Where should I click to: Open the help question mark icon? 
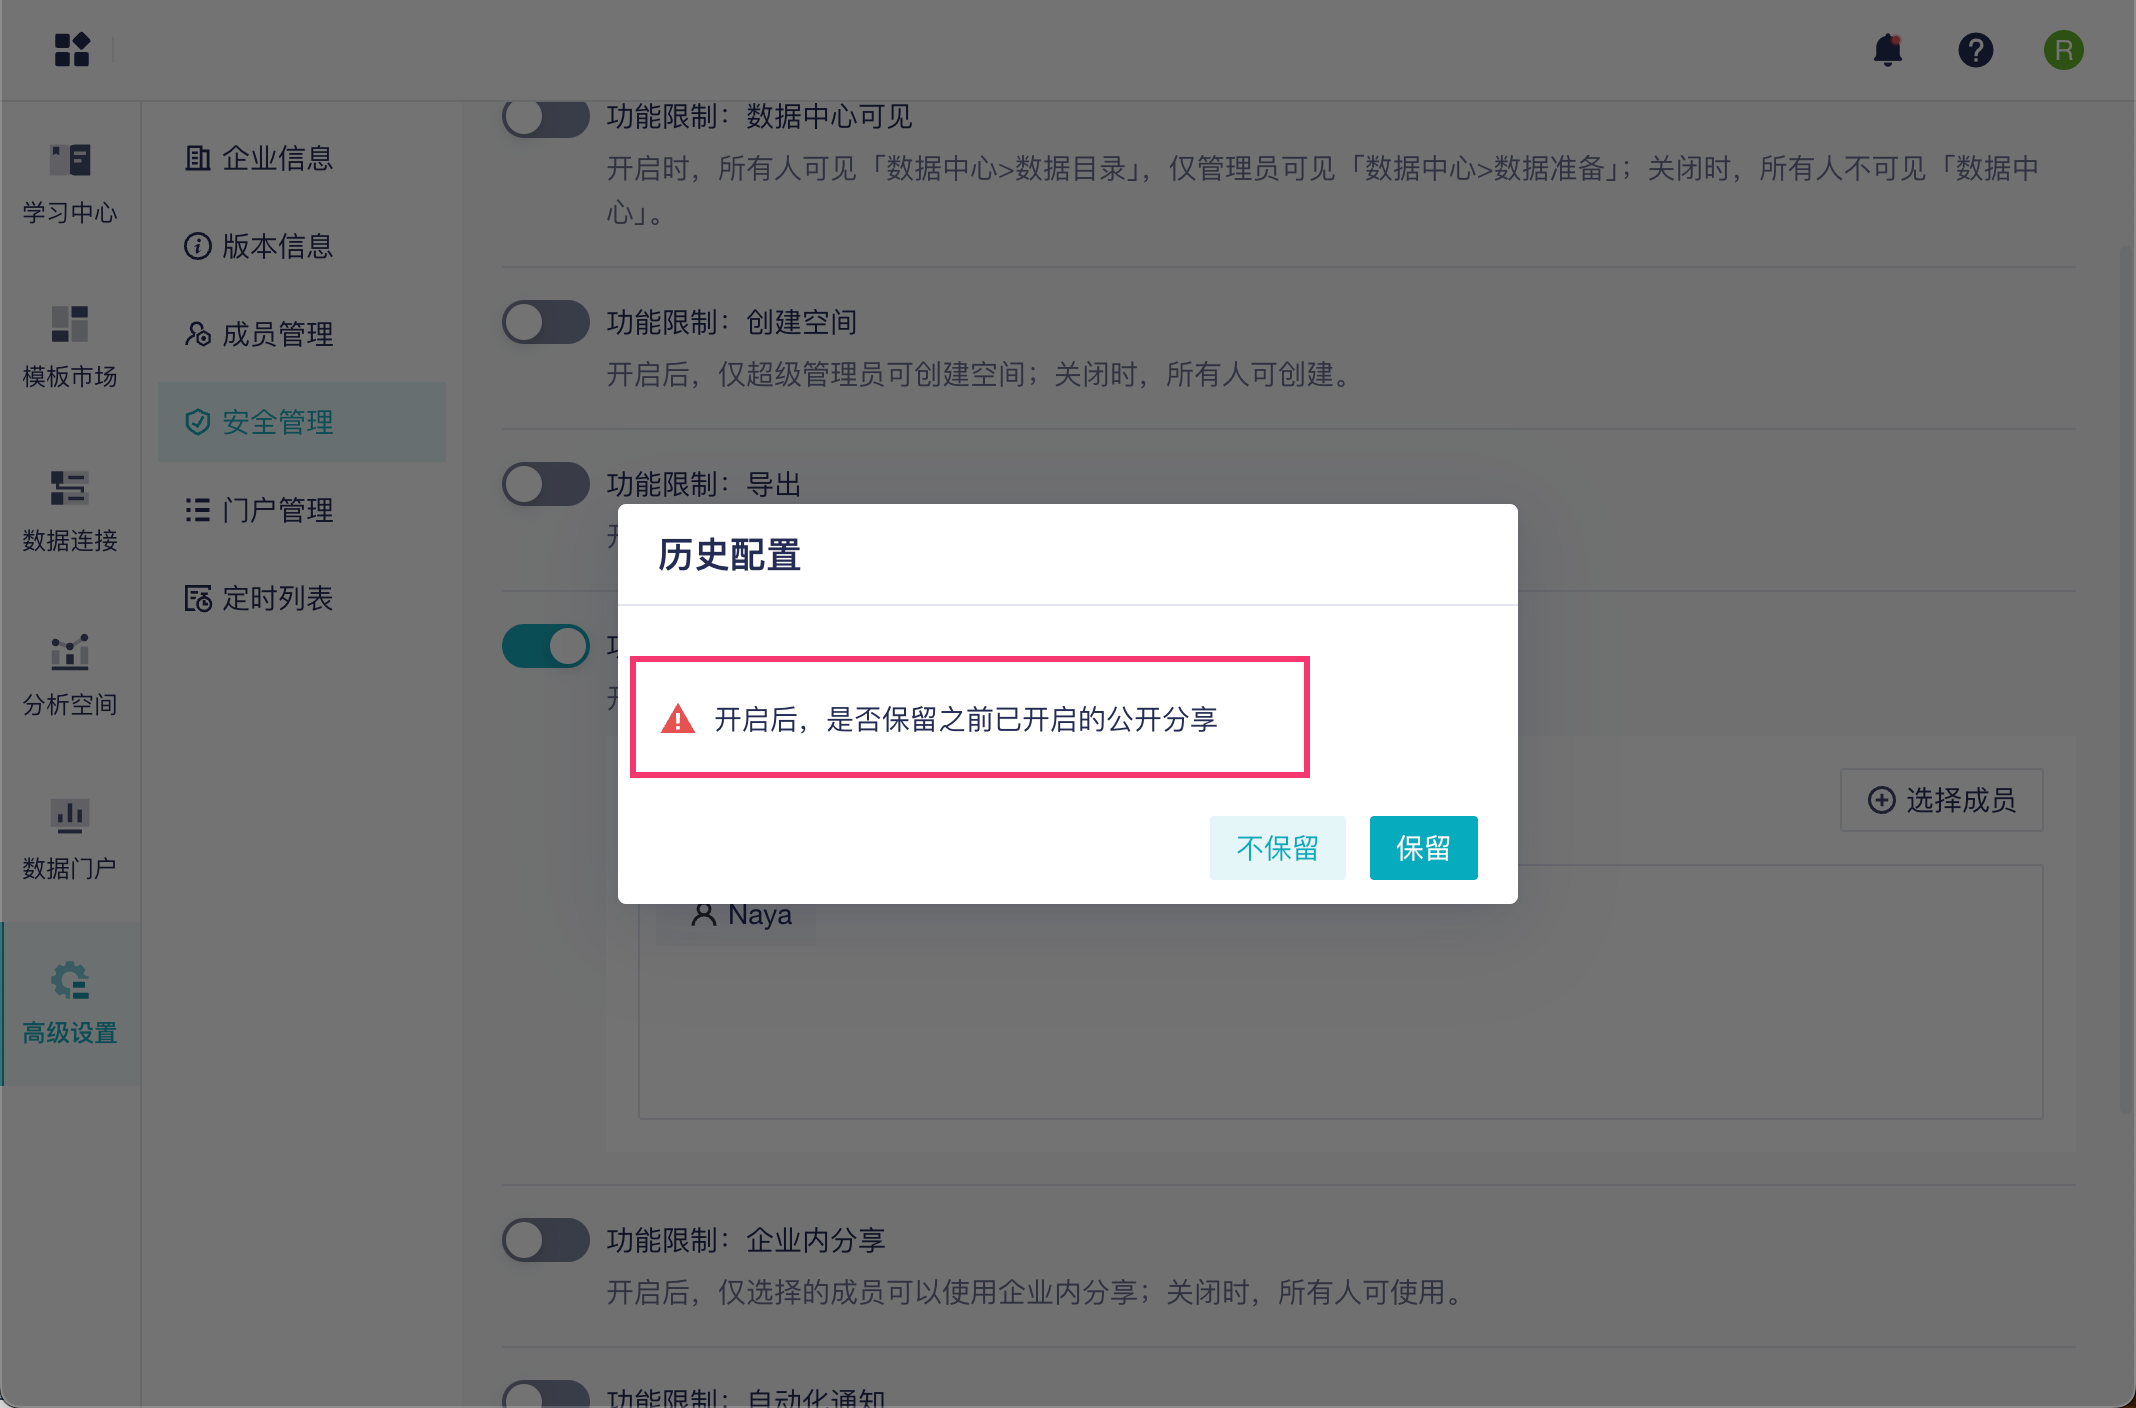1975,50
